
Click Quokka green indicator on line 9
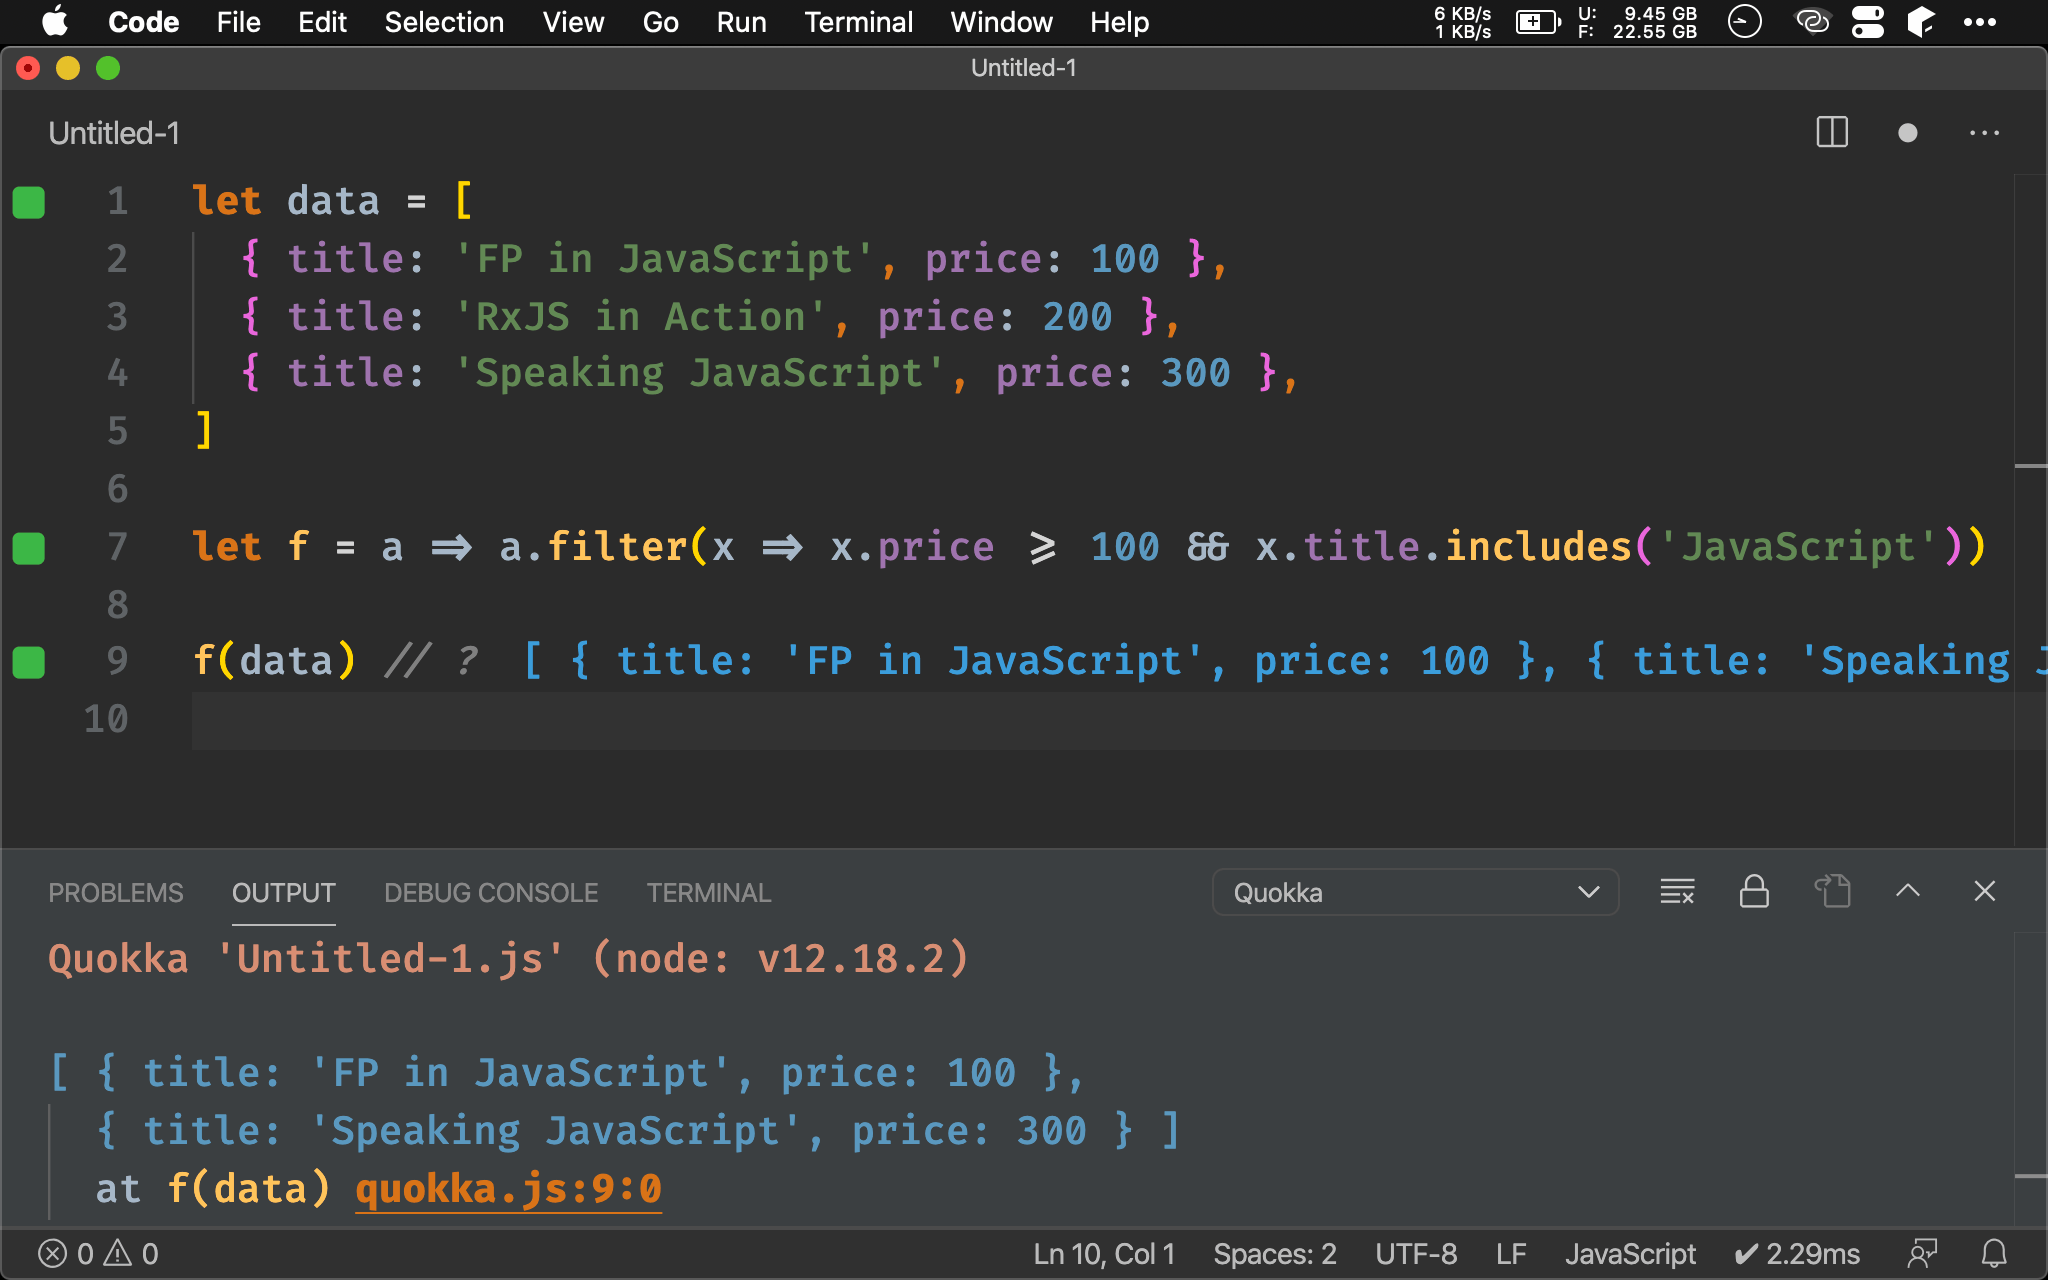(29, 662)
